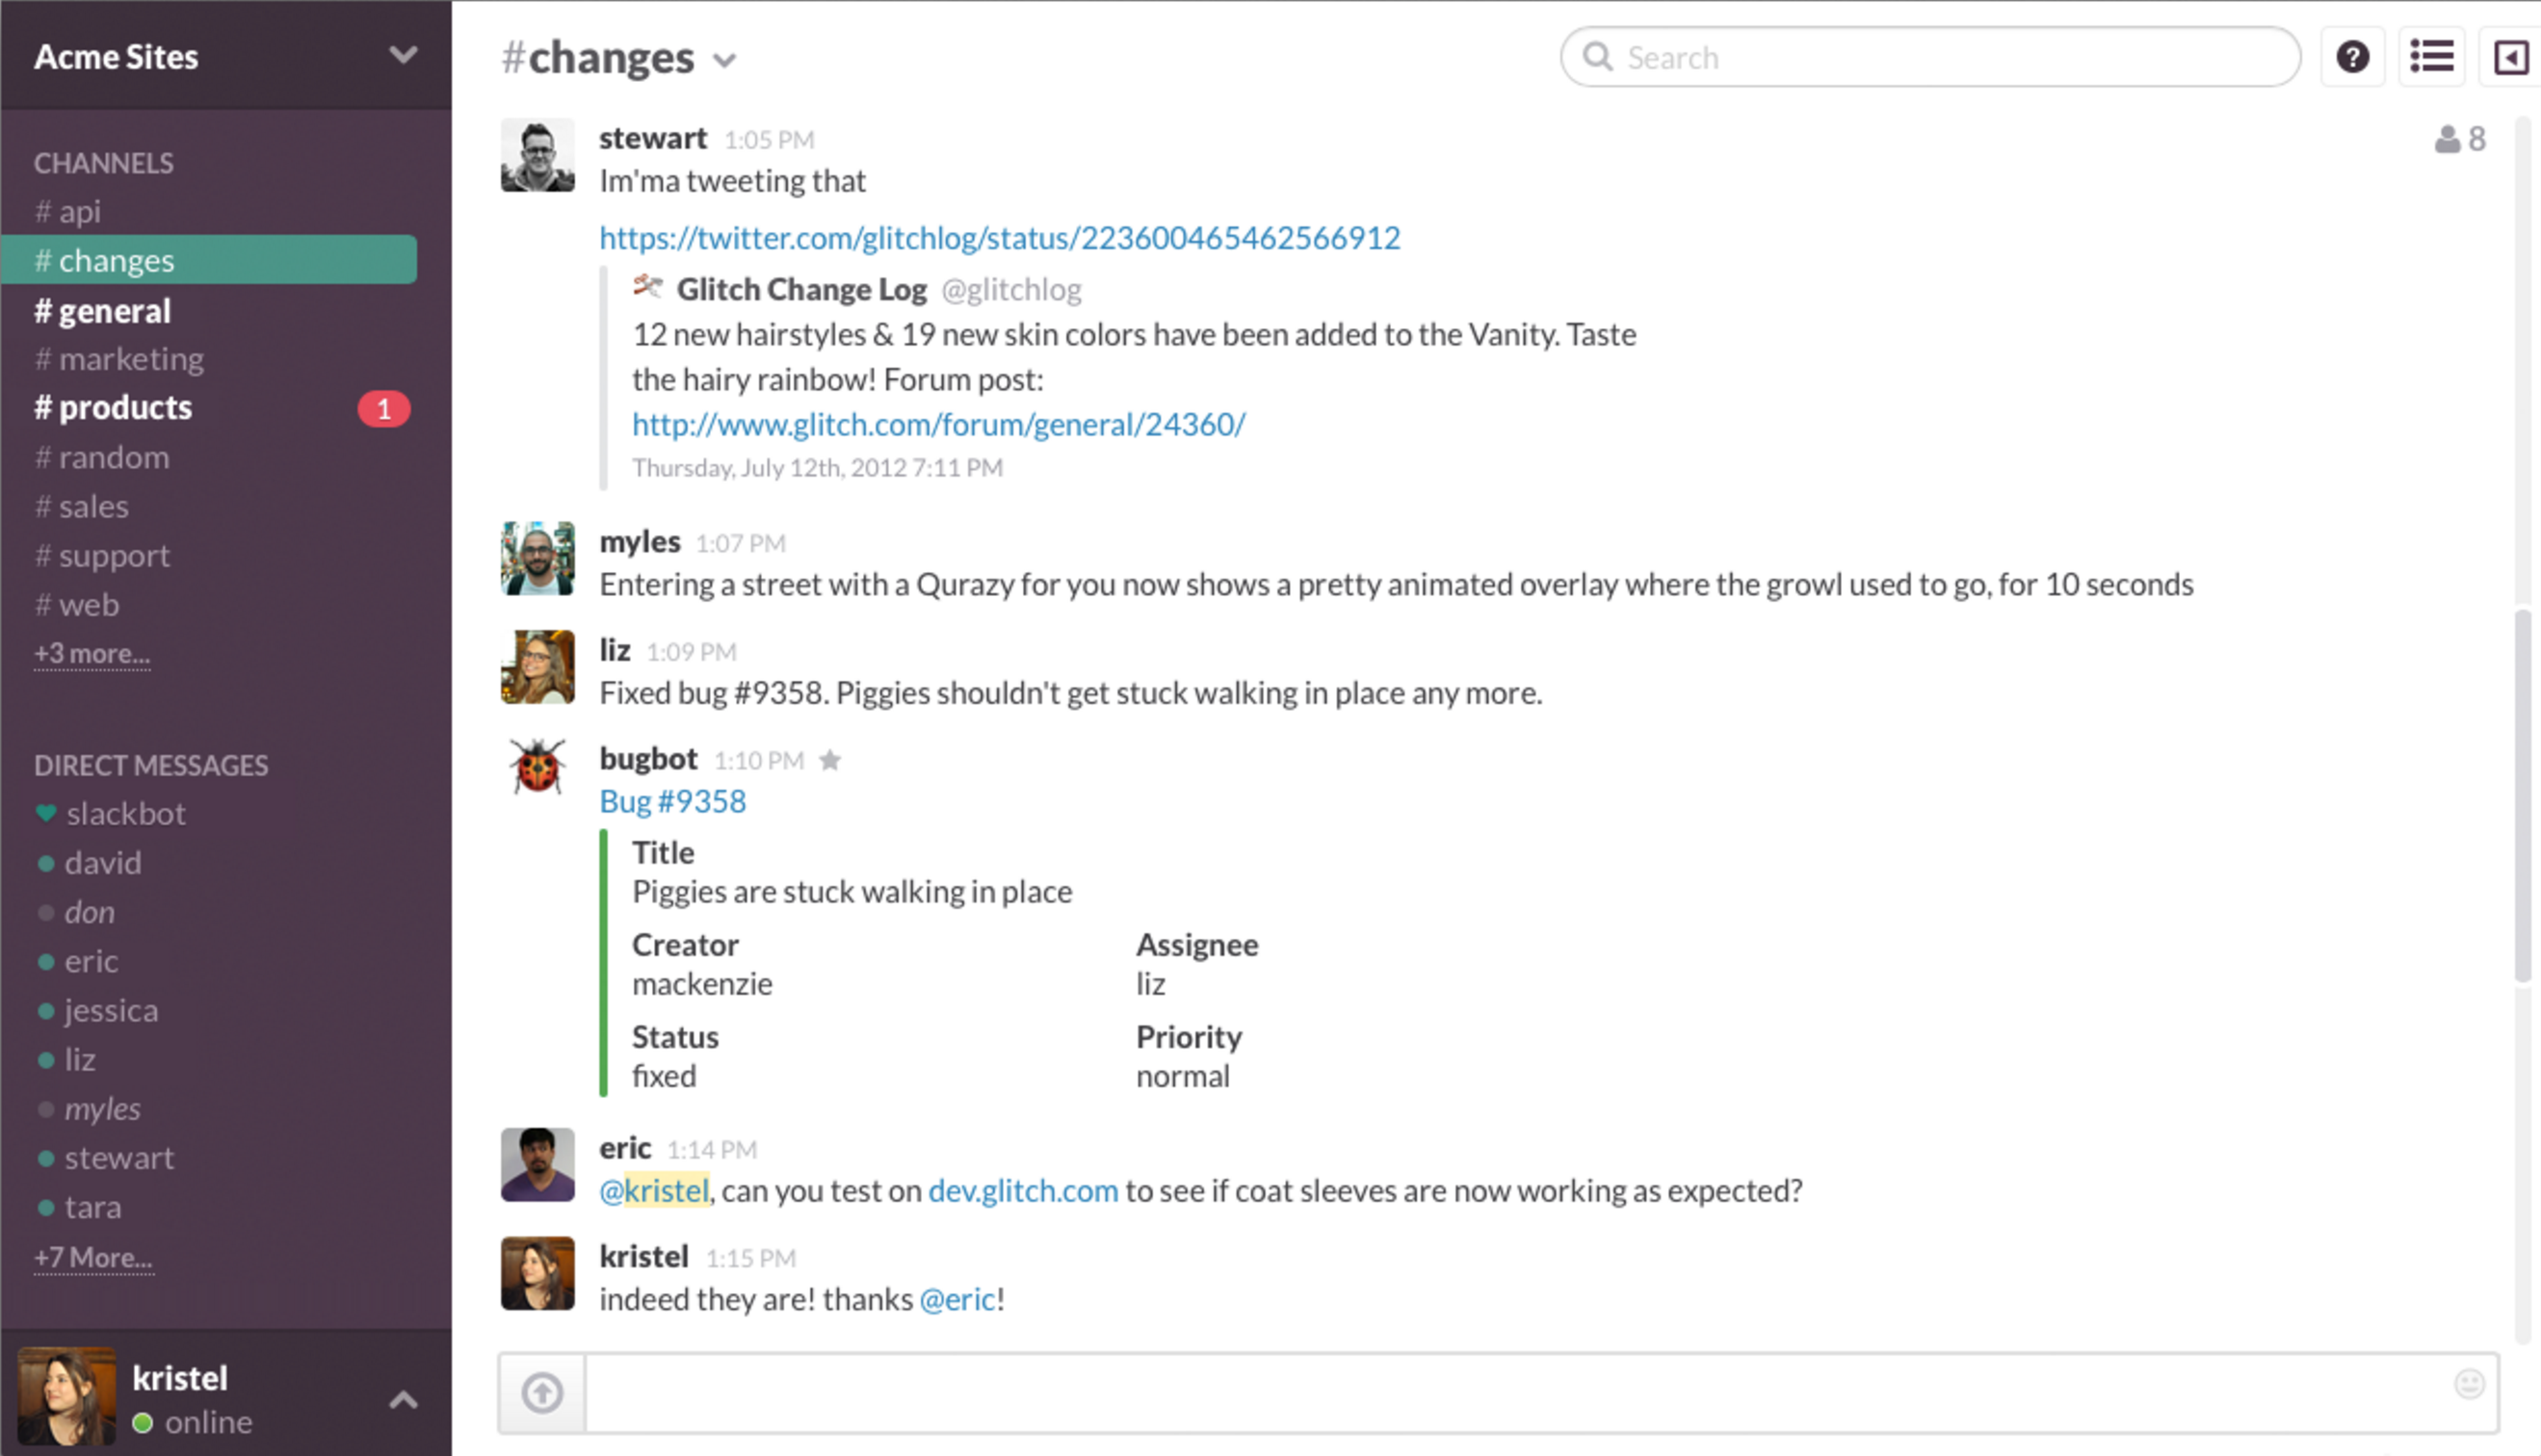Viewport: 2541px width, 1456px height.
Task: Click the file upload arrow icon
Action: tap(542, 1392)
